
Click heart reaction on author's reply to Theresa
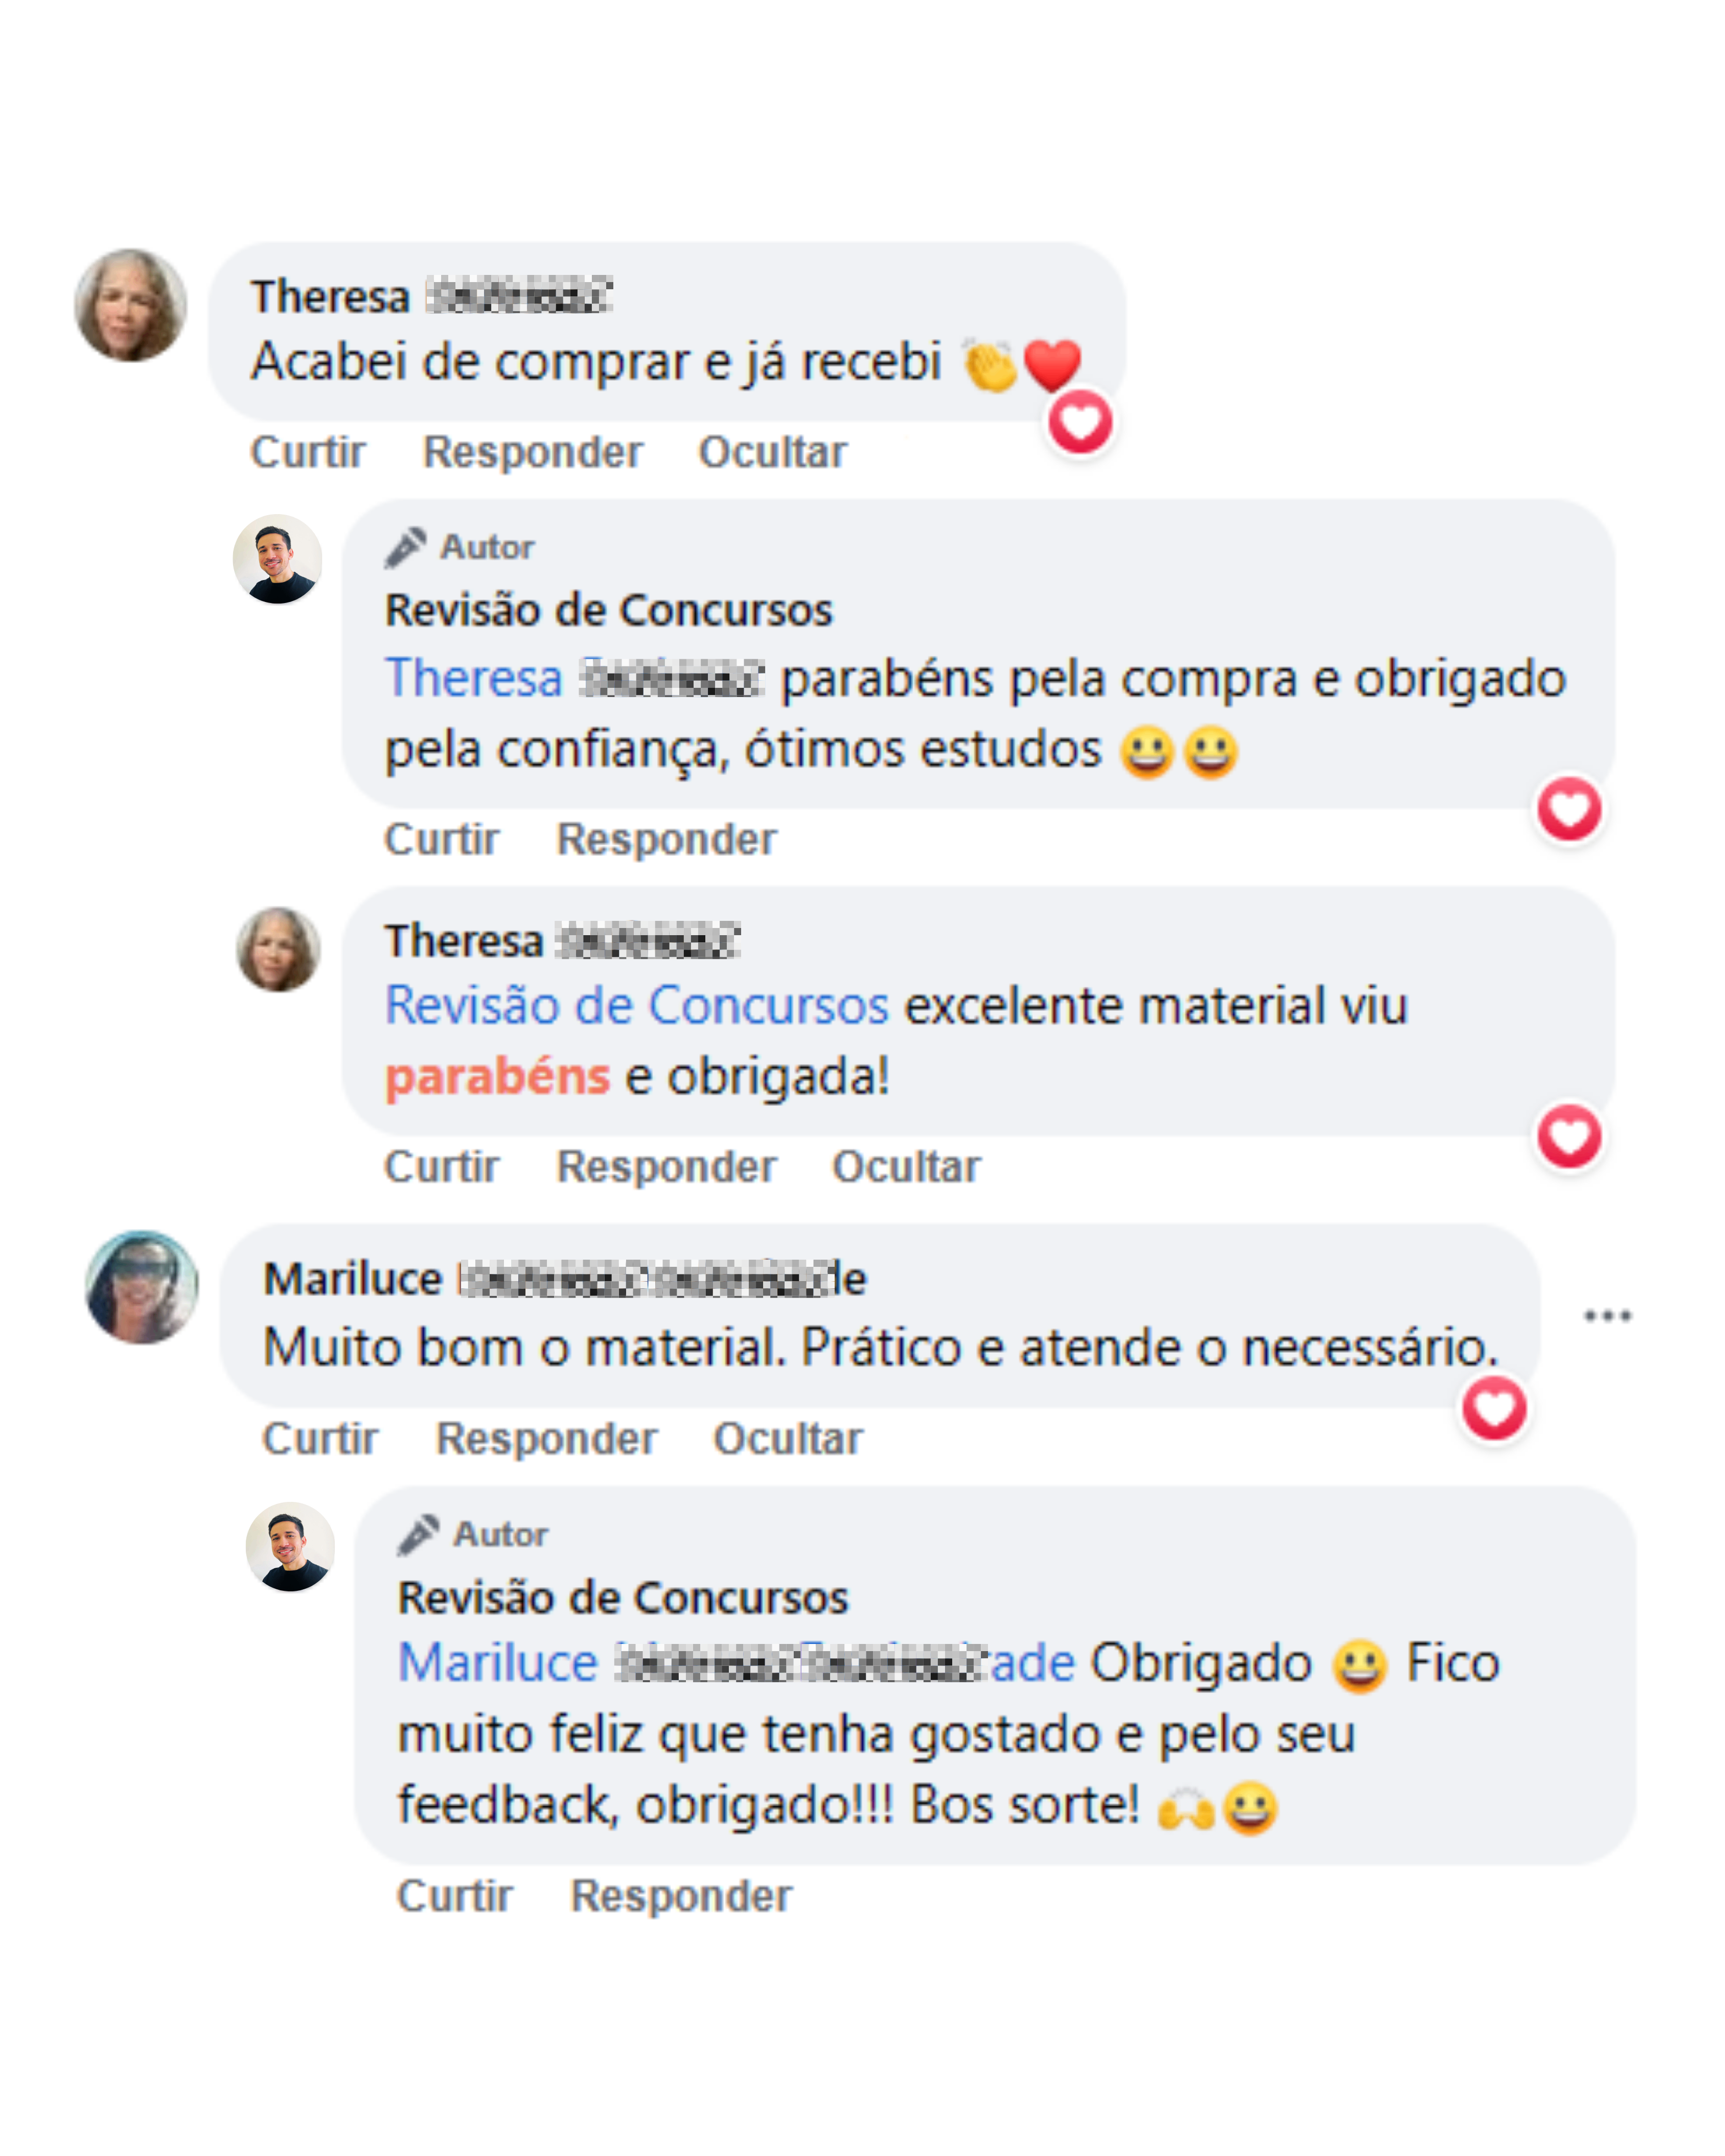(x=1569, y=809)
